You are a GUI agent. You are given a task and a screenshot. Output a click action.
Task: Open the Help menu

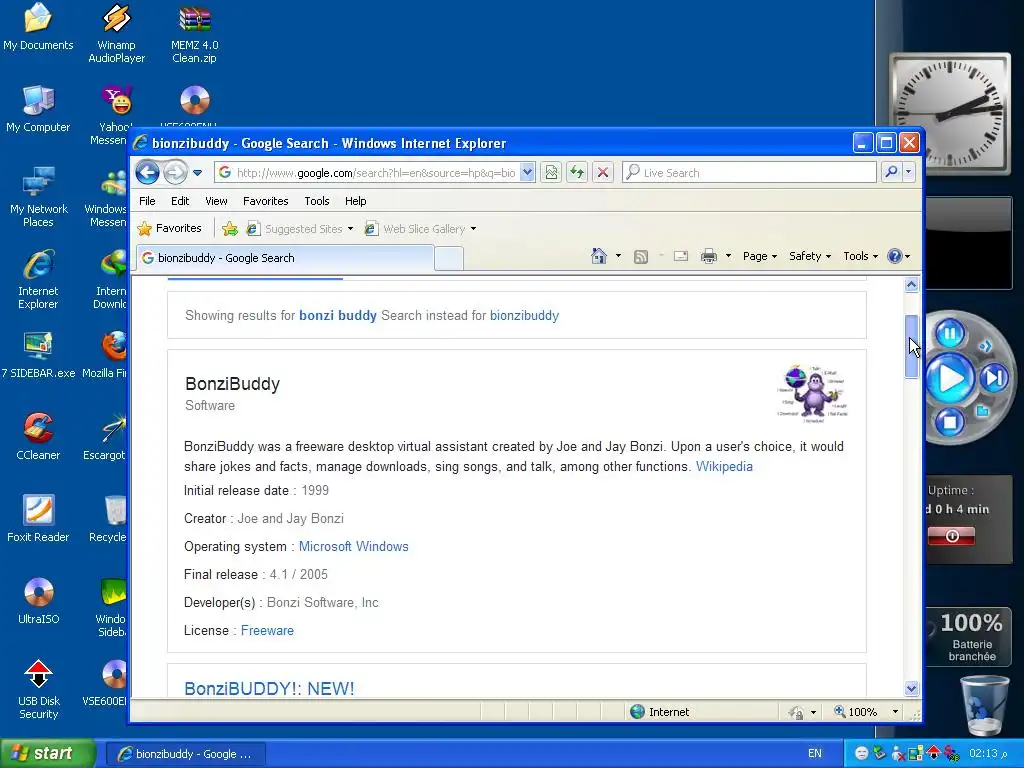[x=355, y=201]
